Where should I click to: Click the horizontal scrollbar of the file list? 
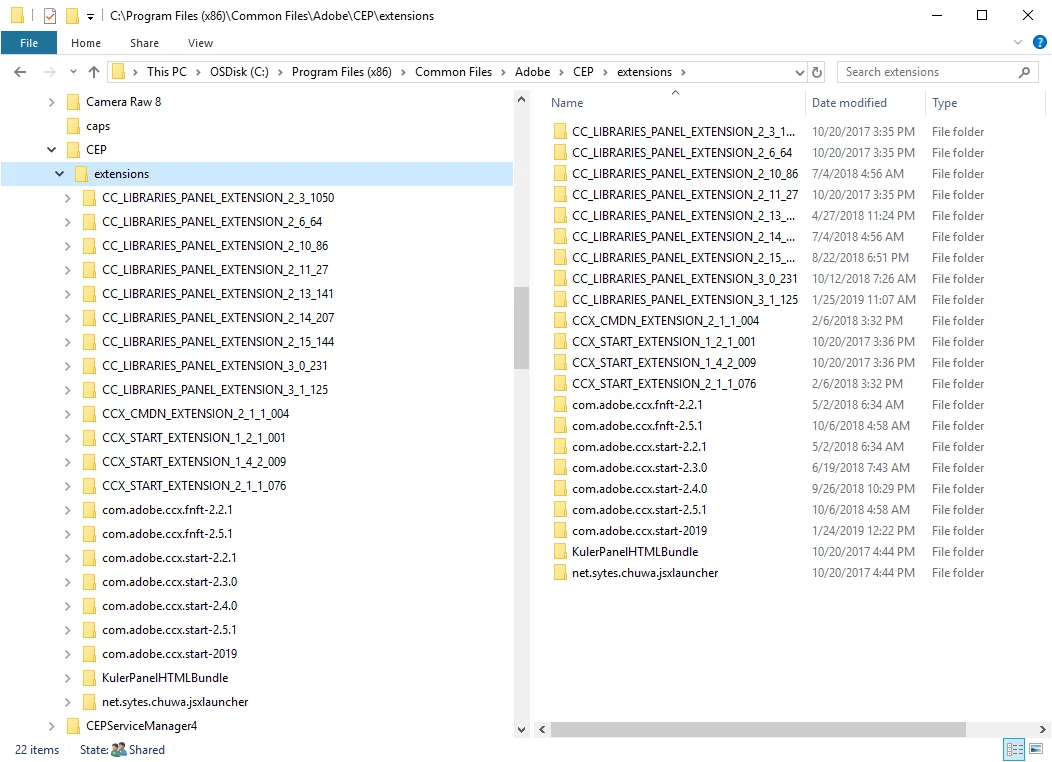(758, 729)
